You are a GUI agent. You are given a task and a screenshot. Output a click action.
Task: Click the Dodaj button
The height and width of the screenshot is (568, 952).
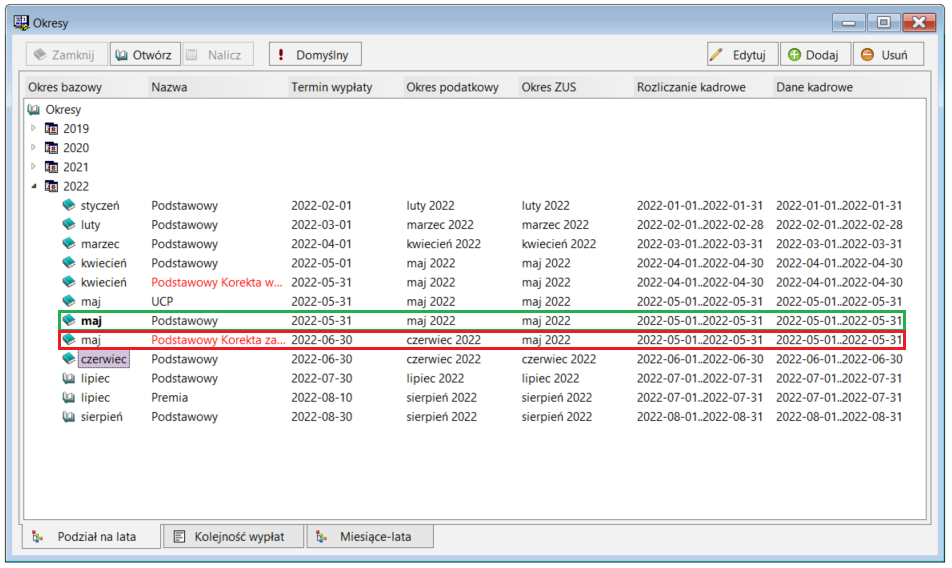click(815, 55)
